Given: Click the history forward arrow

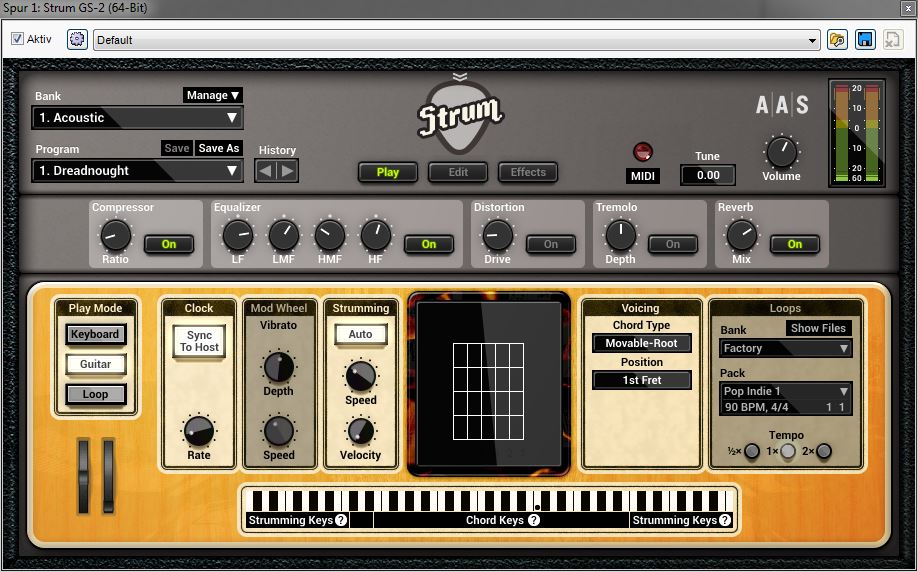Looking at the screenshot, I should click(x=287, y=171).
